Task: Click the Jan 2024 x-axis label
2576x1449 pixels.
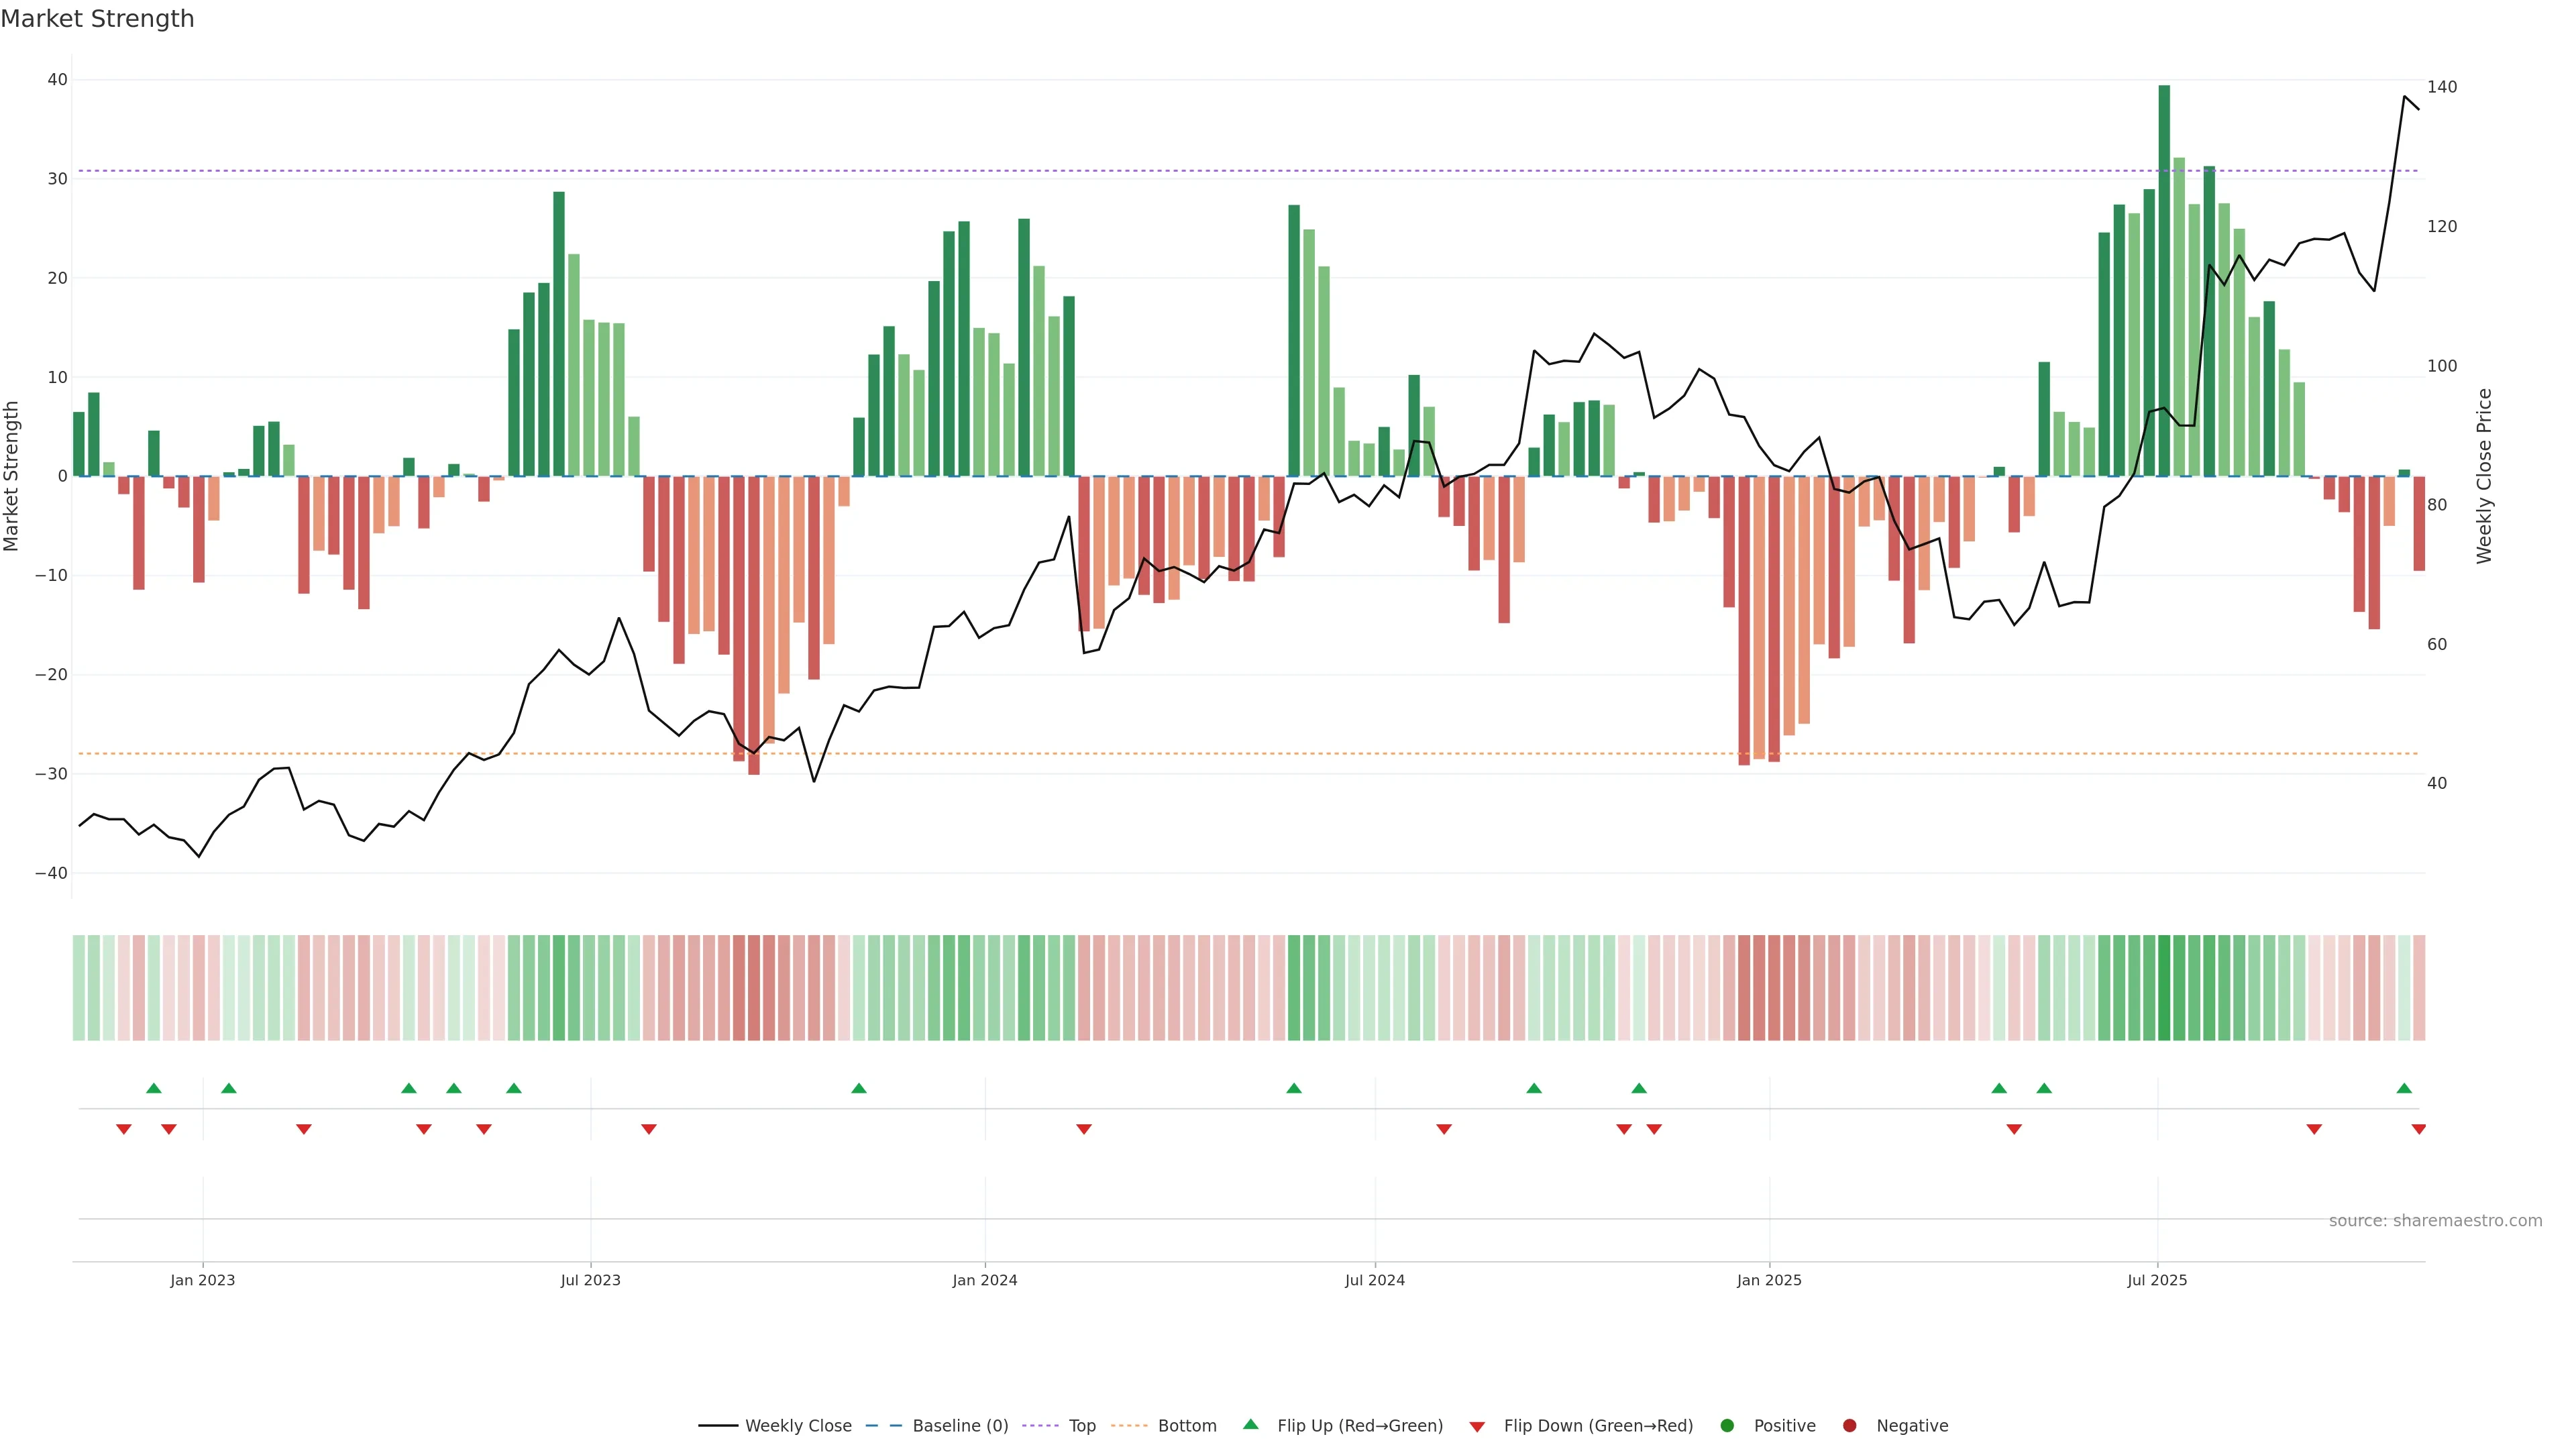Action: coord(984,1280)
